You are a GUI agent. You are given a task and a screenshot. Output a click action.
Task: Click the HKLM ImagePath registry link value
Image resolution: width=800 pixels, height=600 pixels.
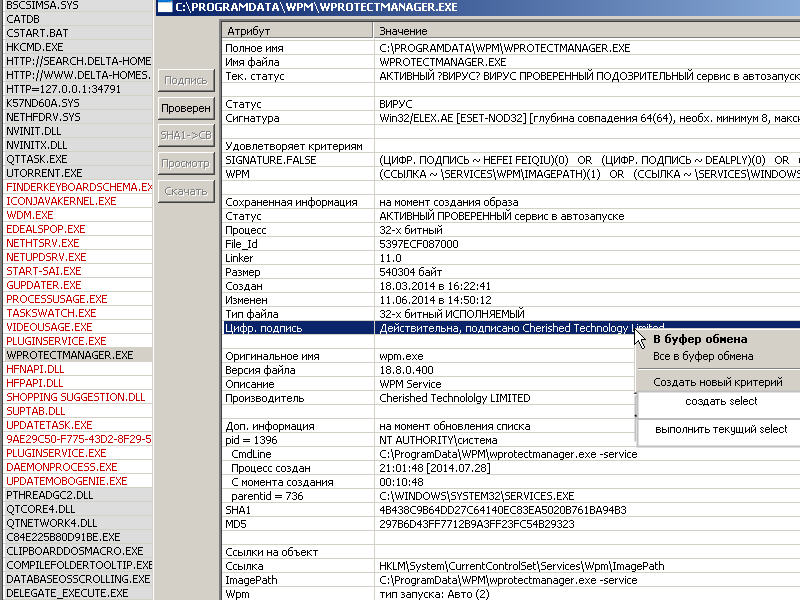coord(521,566)
